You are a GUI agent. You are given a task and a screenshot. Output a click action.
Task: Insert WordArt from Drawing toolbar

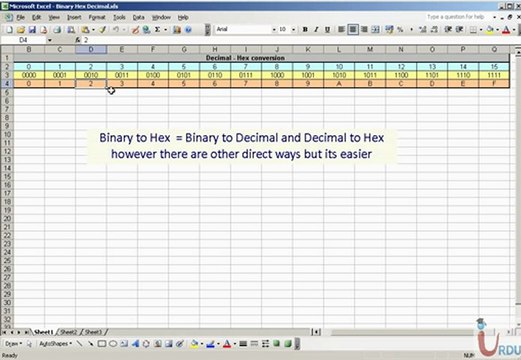(x=135, y=344)
